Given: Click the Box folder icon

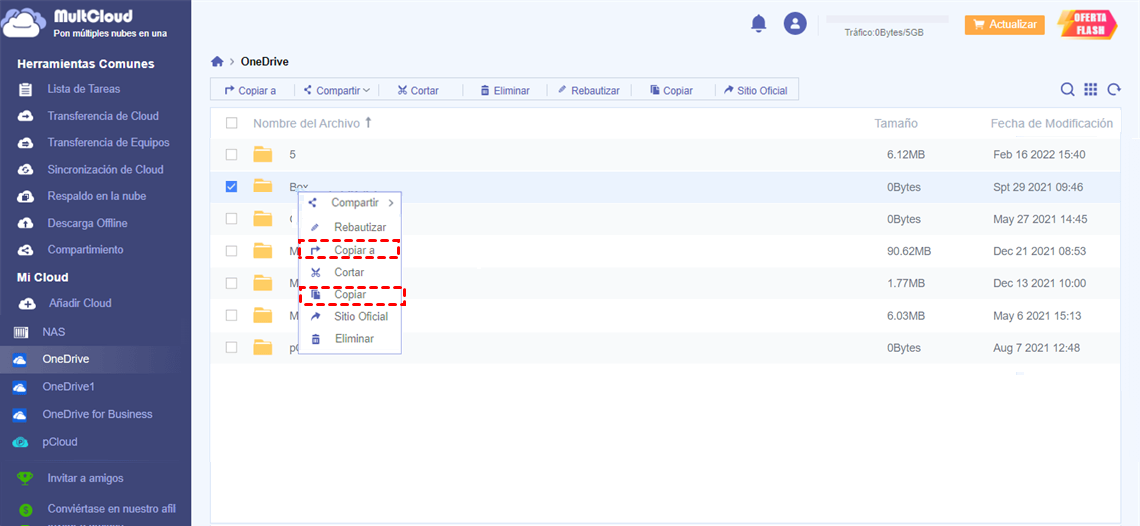Looking at the screenshot, I should [262, 186].
